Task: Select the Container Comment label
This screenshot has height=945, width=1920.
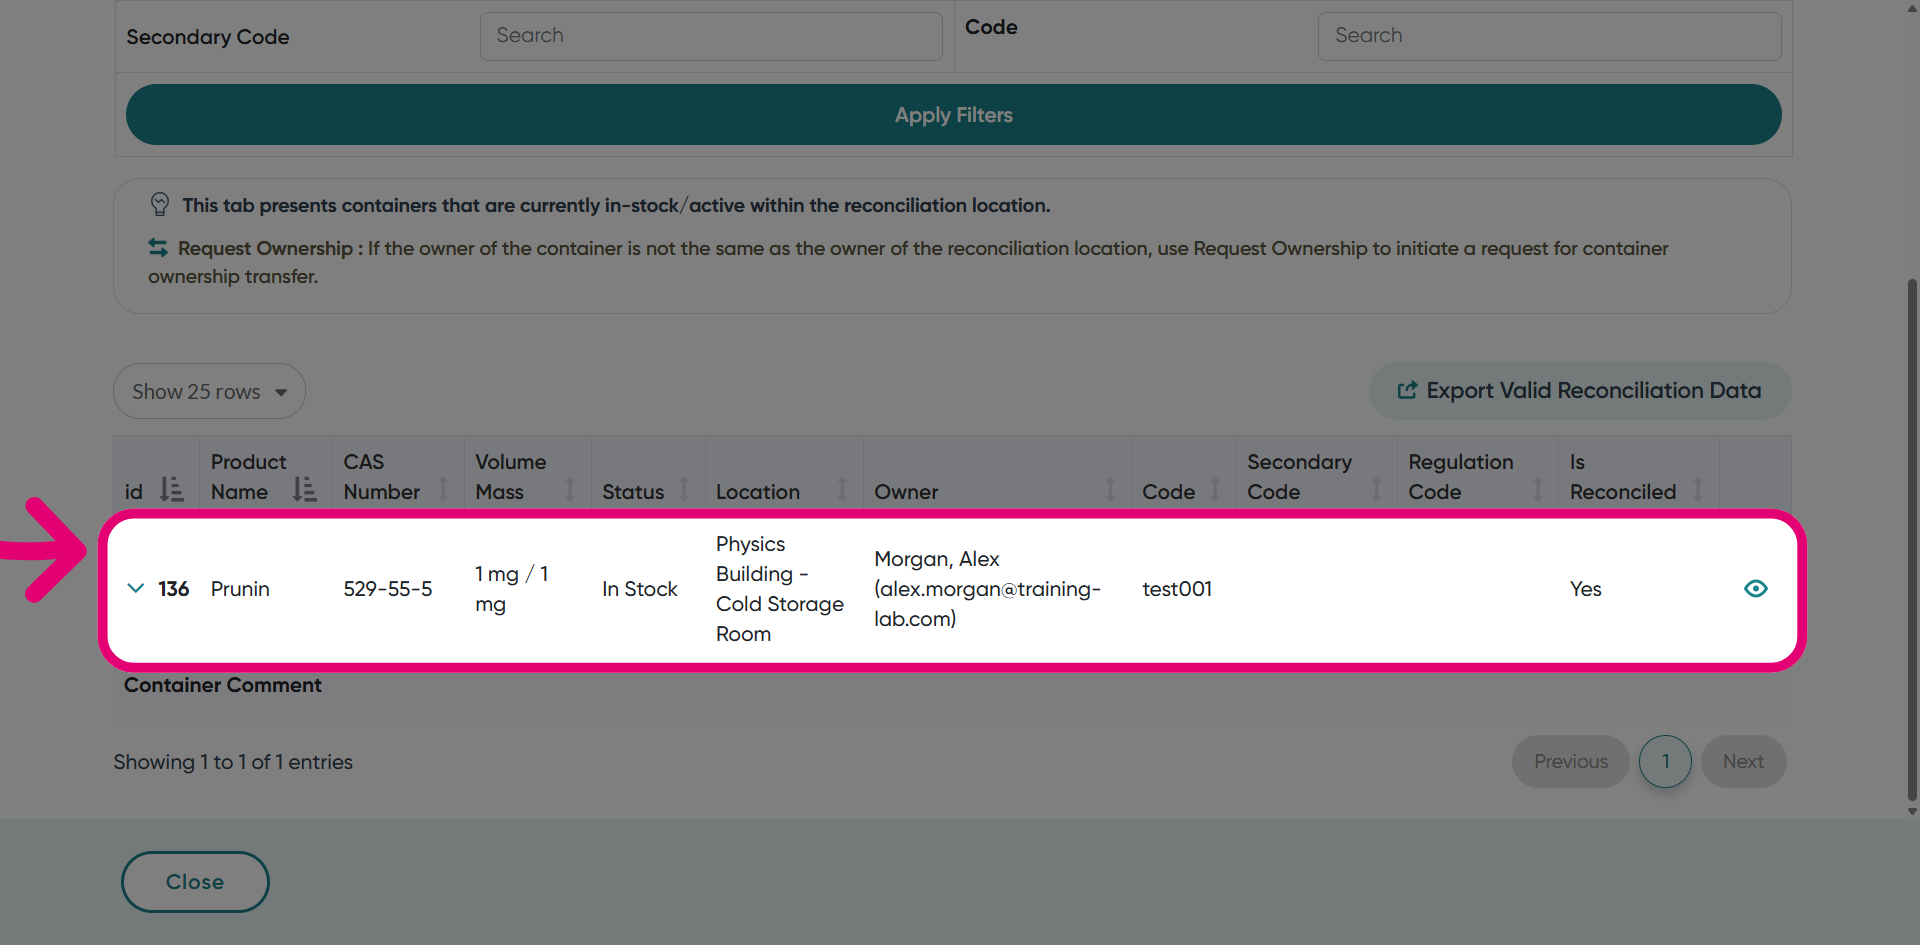Action: click(x=223, y=685)
